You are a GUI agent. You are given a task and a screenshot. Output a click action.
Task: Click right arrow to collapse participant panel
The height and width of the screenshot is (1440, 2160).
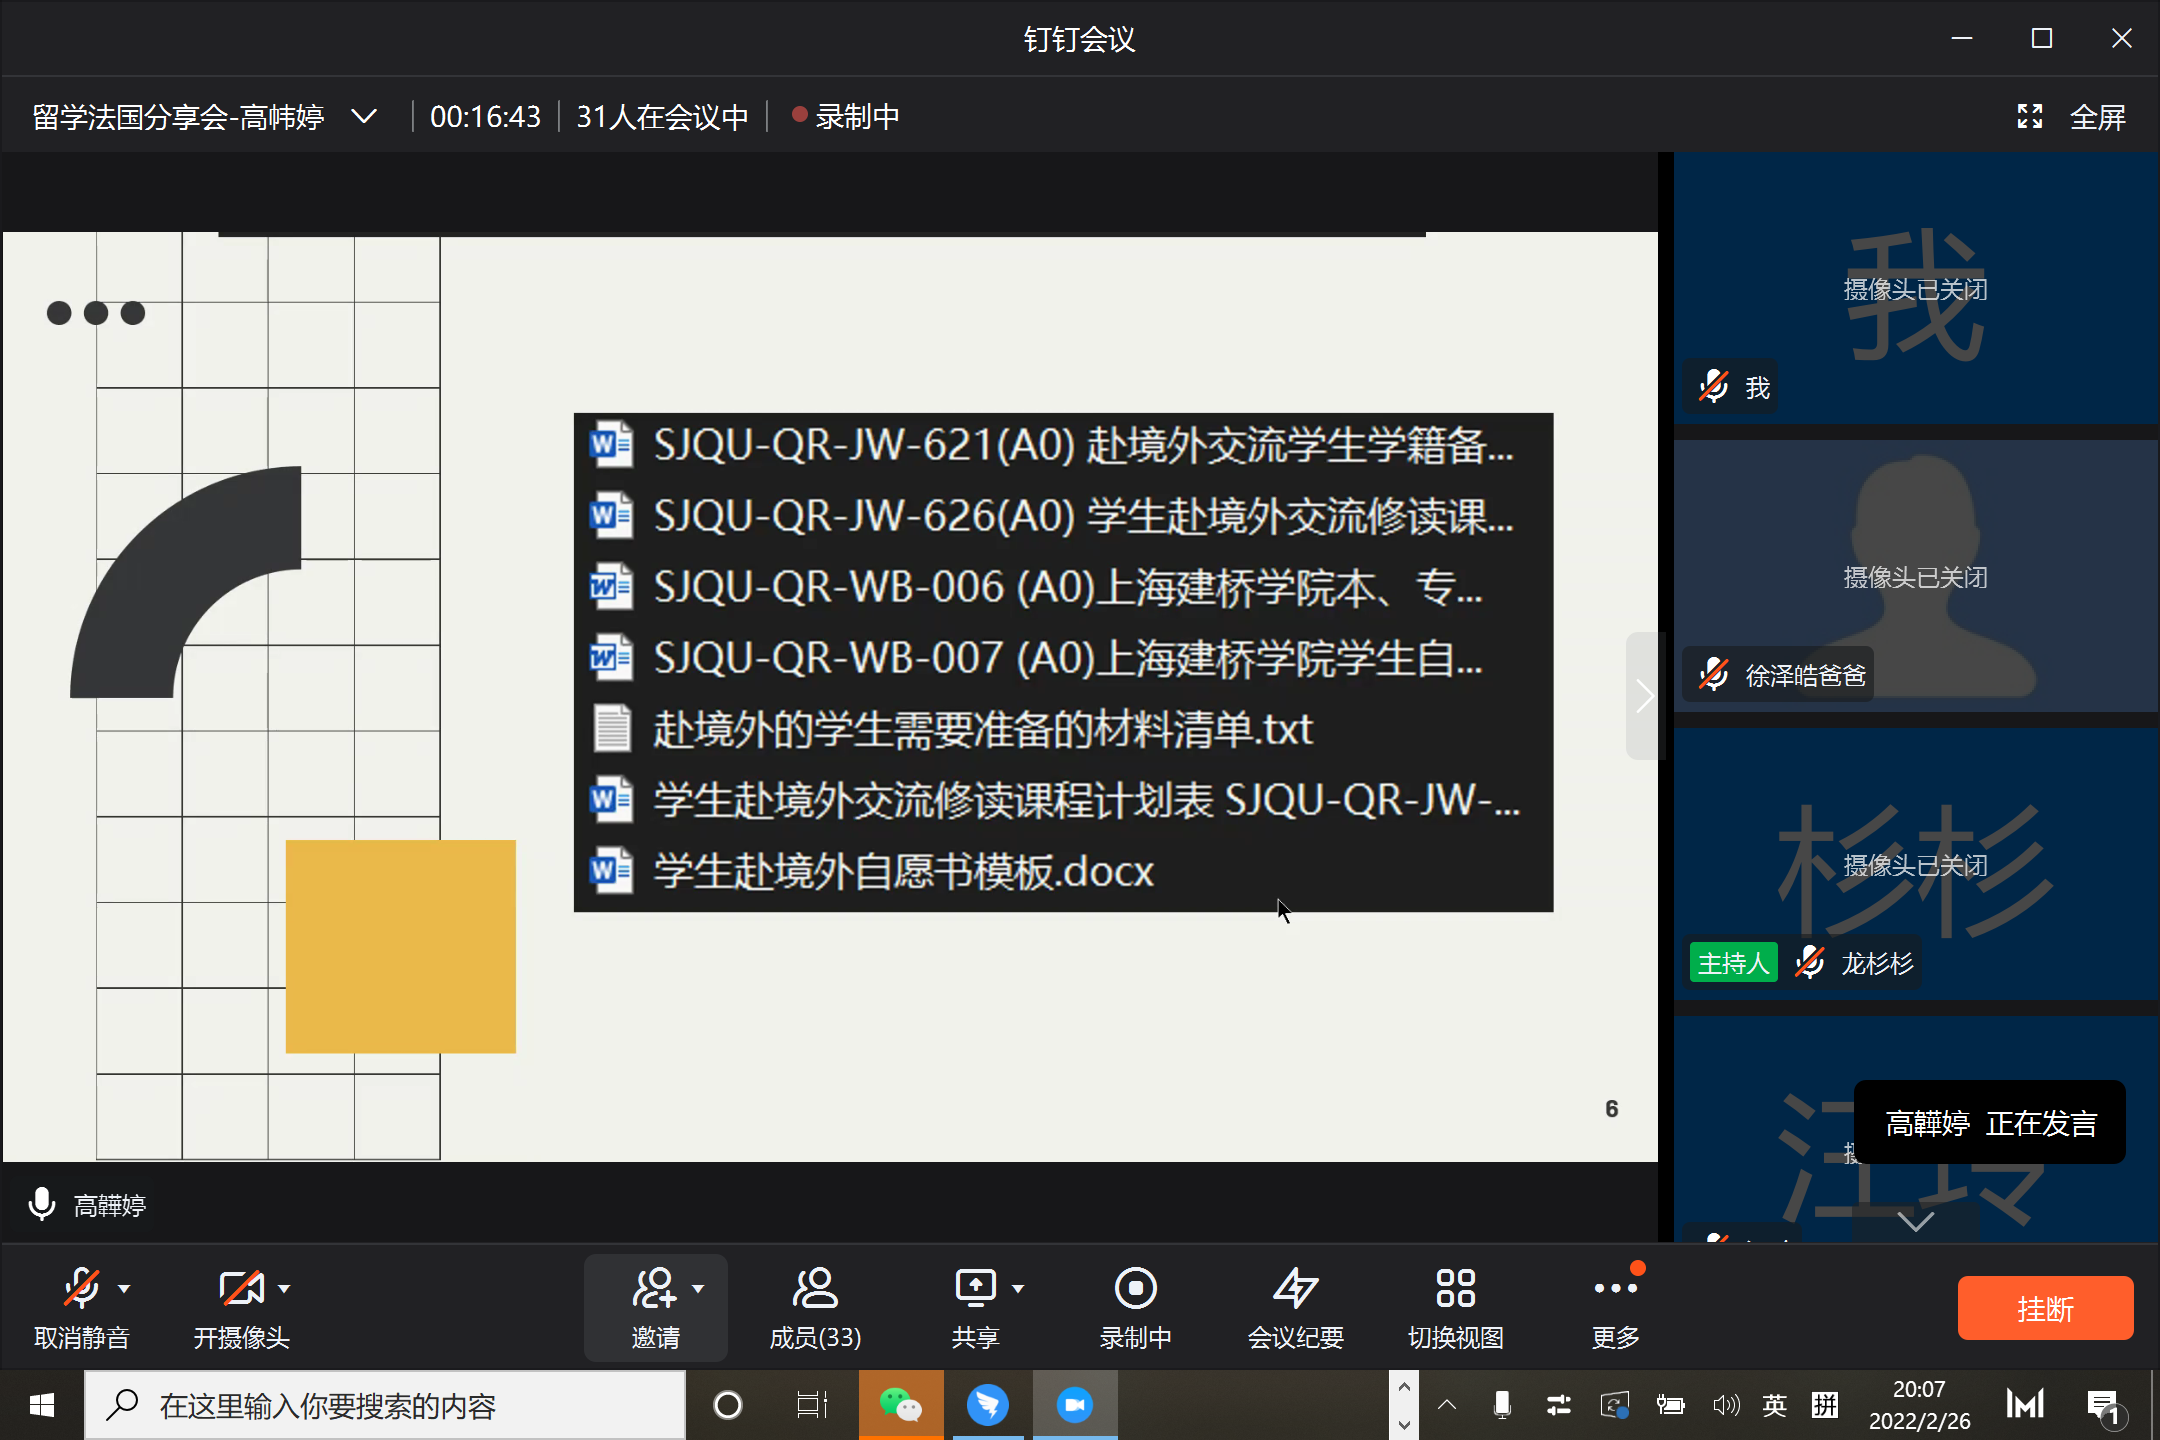[x=1643, y=696]
